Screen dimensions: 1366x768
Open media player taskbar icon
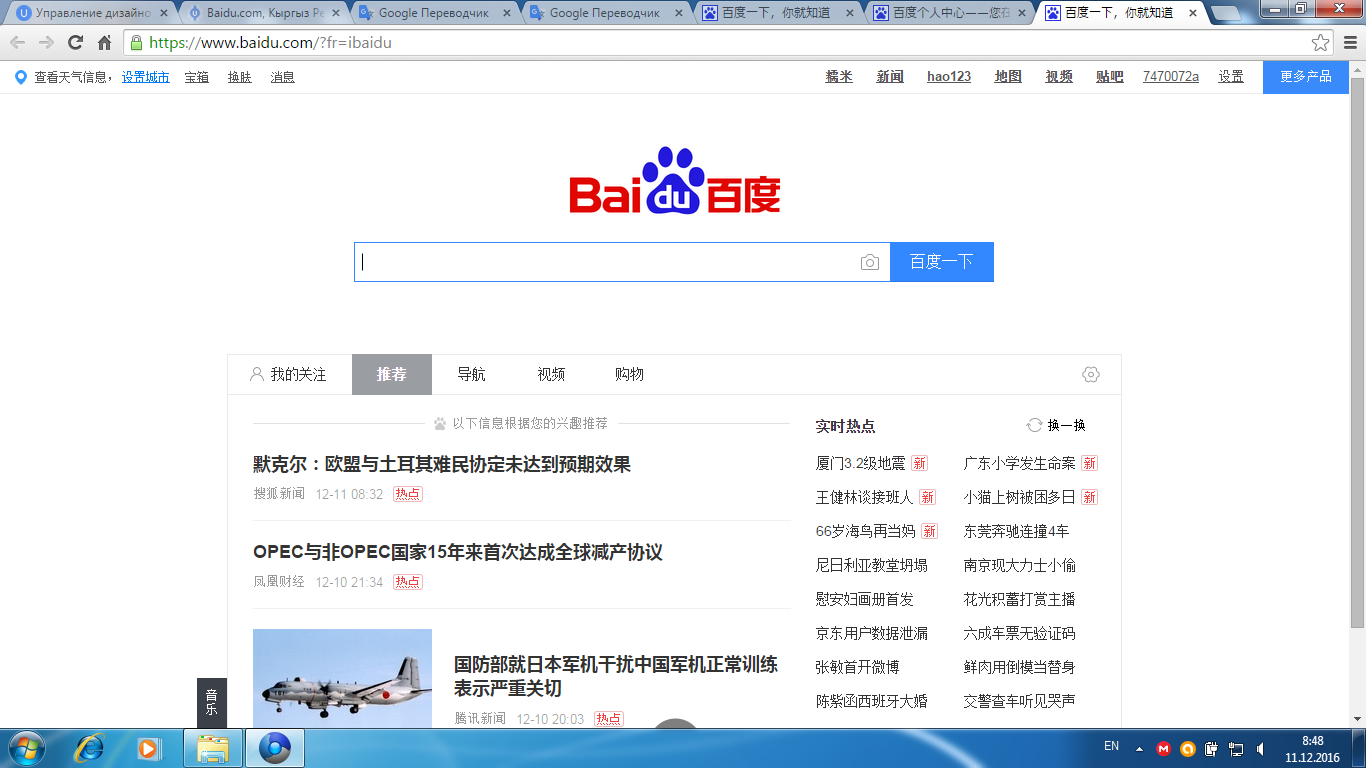148,748
